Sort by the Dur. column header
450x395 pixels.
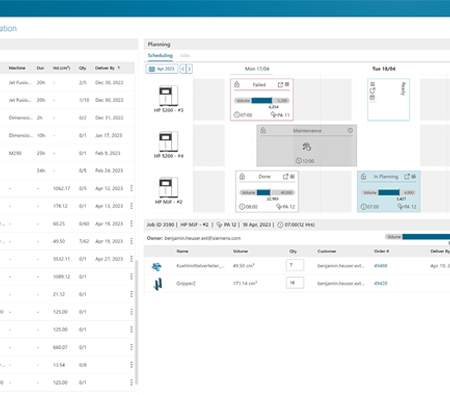(40, 68)
